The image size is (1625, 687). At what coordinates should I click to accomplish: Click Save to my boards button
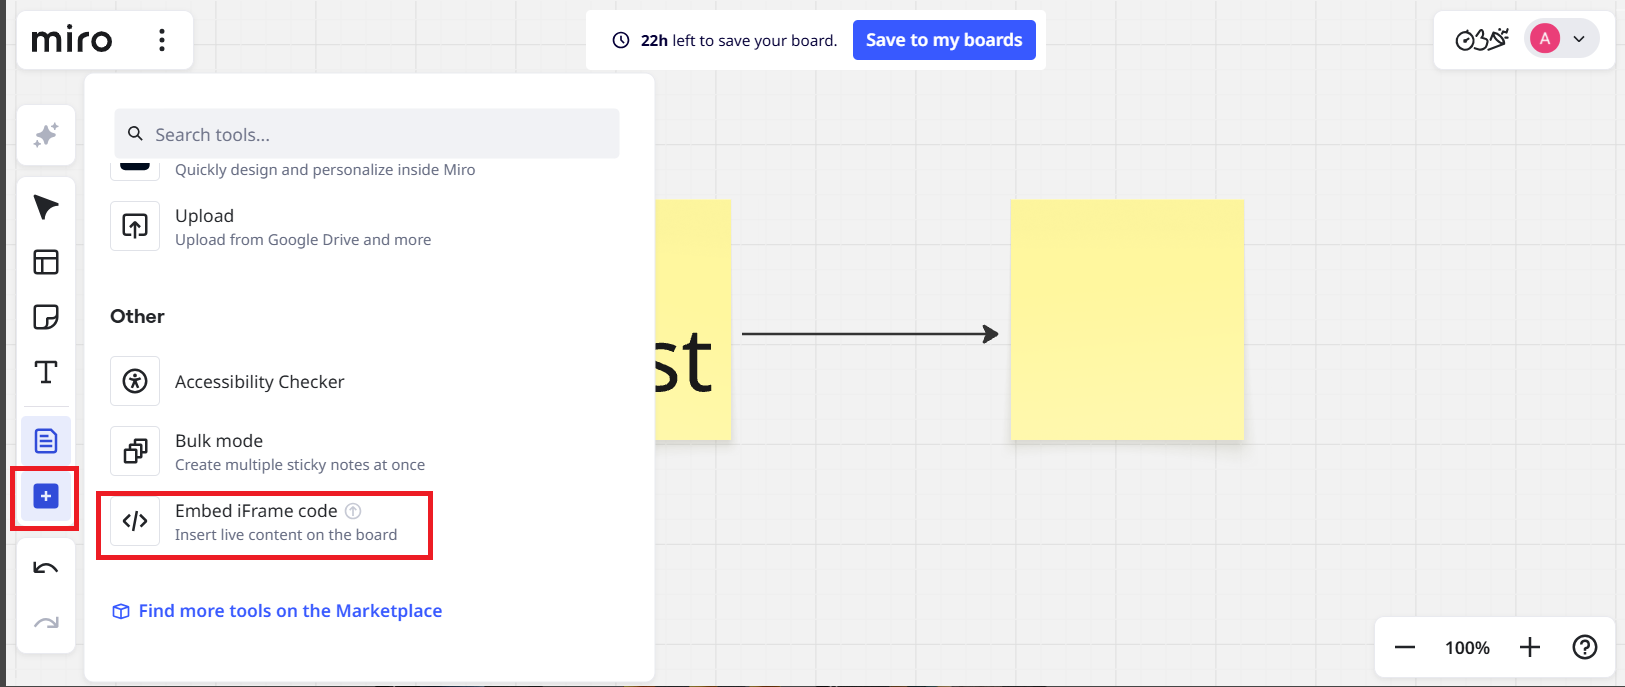pyautogui.click(x=944, y=40)
